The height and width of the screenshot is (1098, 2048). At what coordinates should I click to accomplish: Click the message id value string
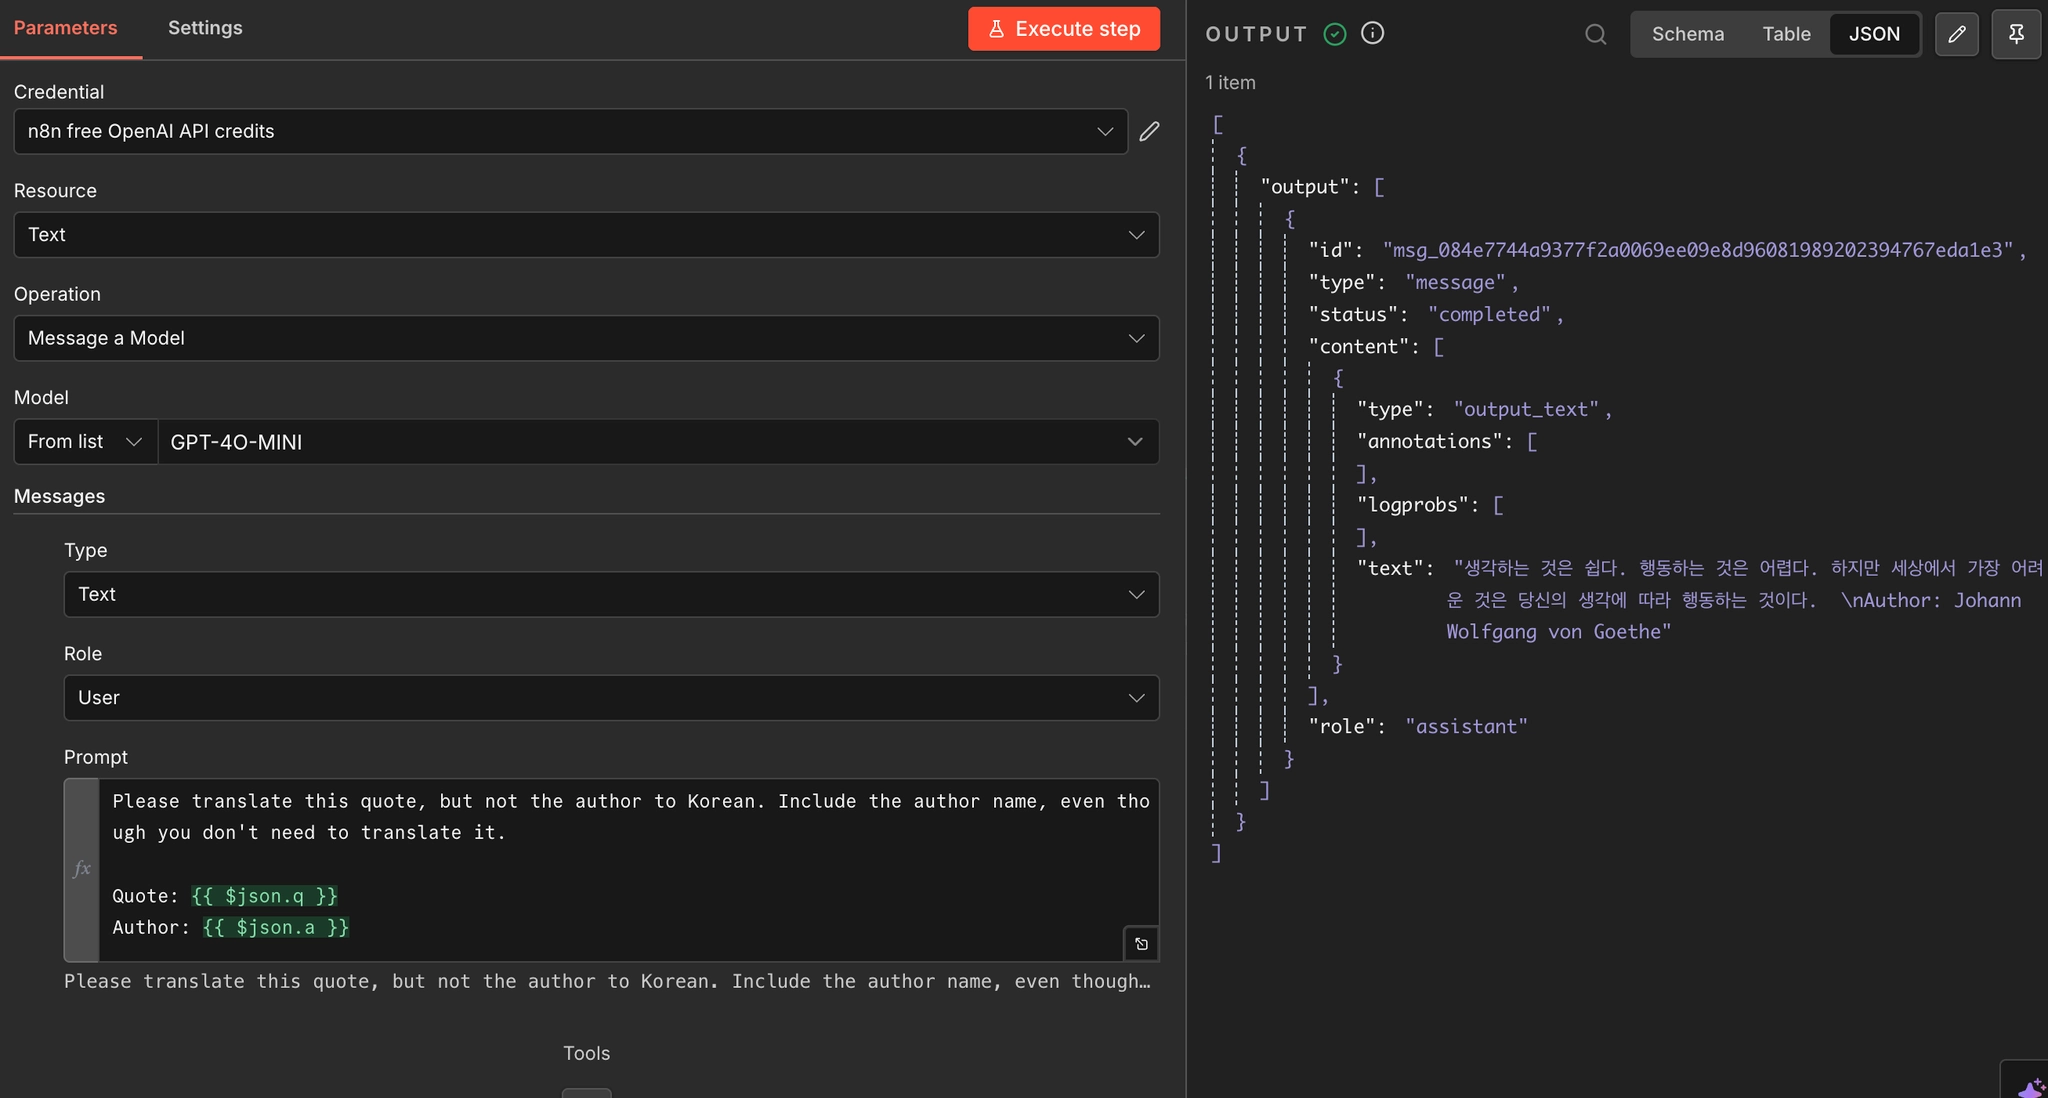pyautogui.click(x=1698, y=250)
